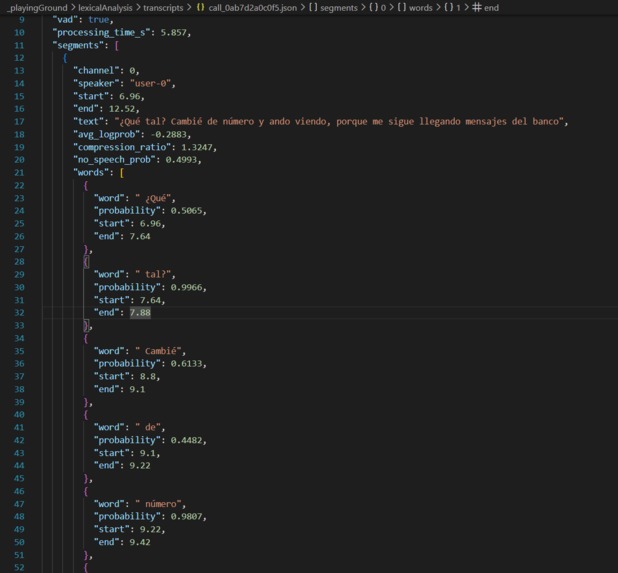Click line number 17 in gutter

tap(19, 122)
